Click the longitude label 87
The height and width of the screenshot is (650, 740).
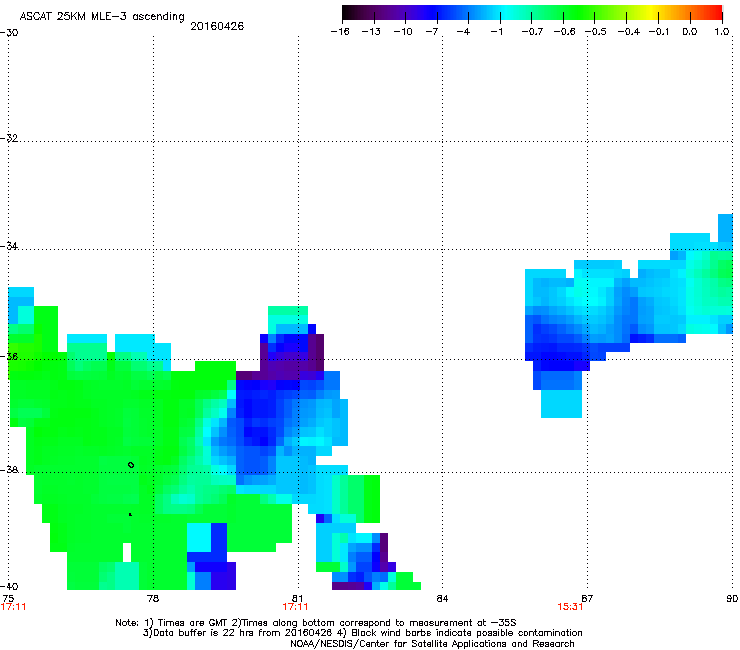point(587,599)
